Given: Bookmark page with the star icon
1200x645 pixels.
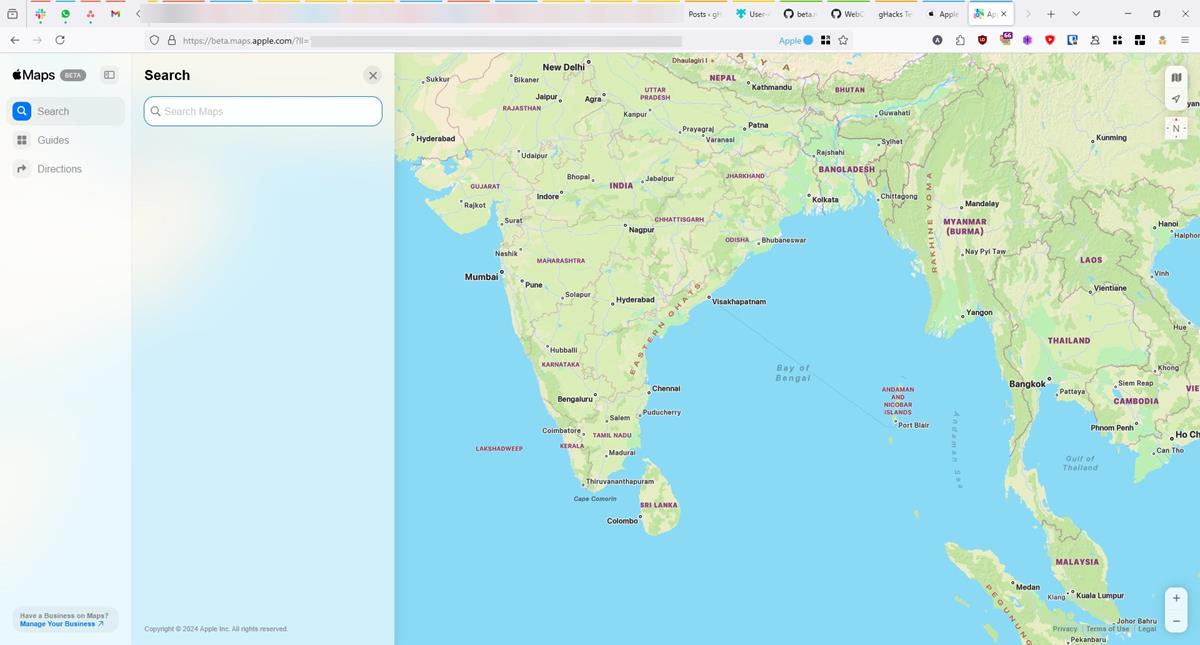Looking at the screenshot, I should tap(843, 40).
